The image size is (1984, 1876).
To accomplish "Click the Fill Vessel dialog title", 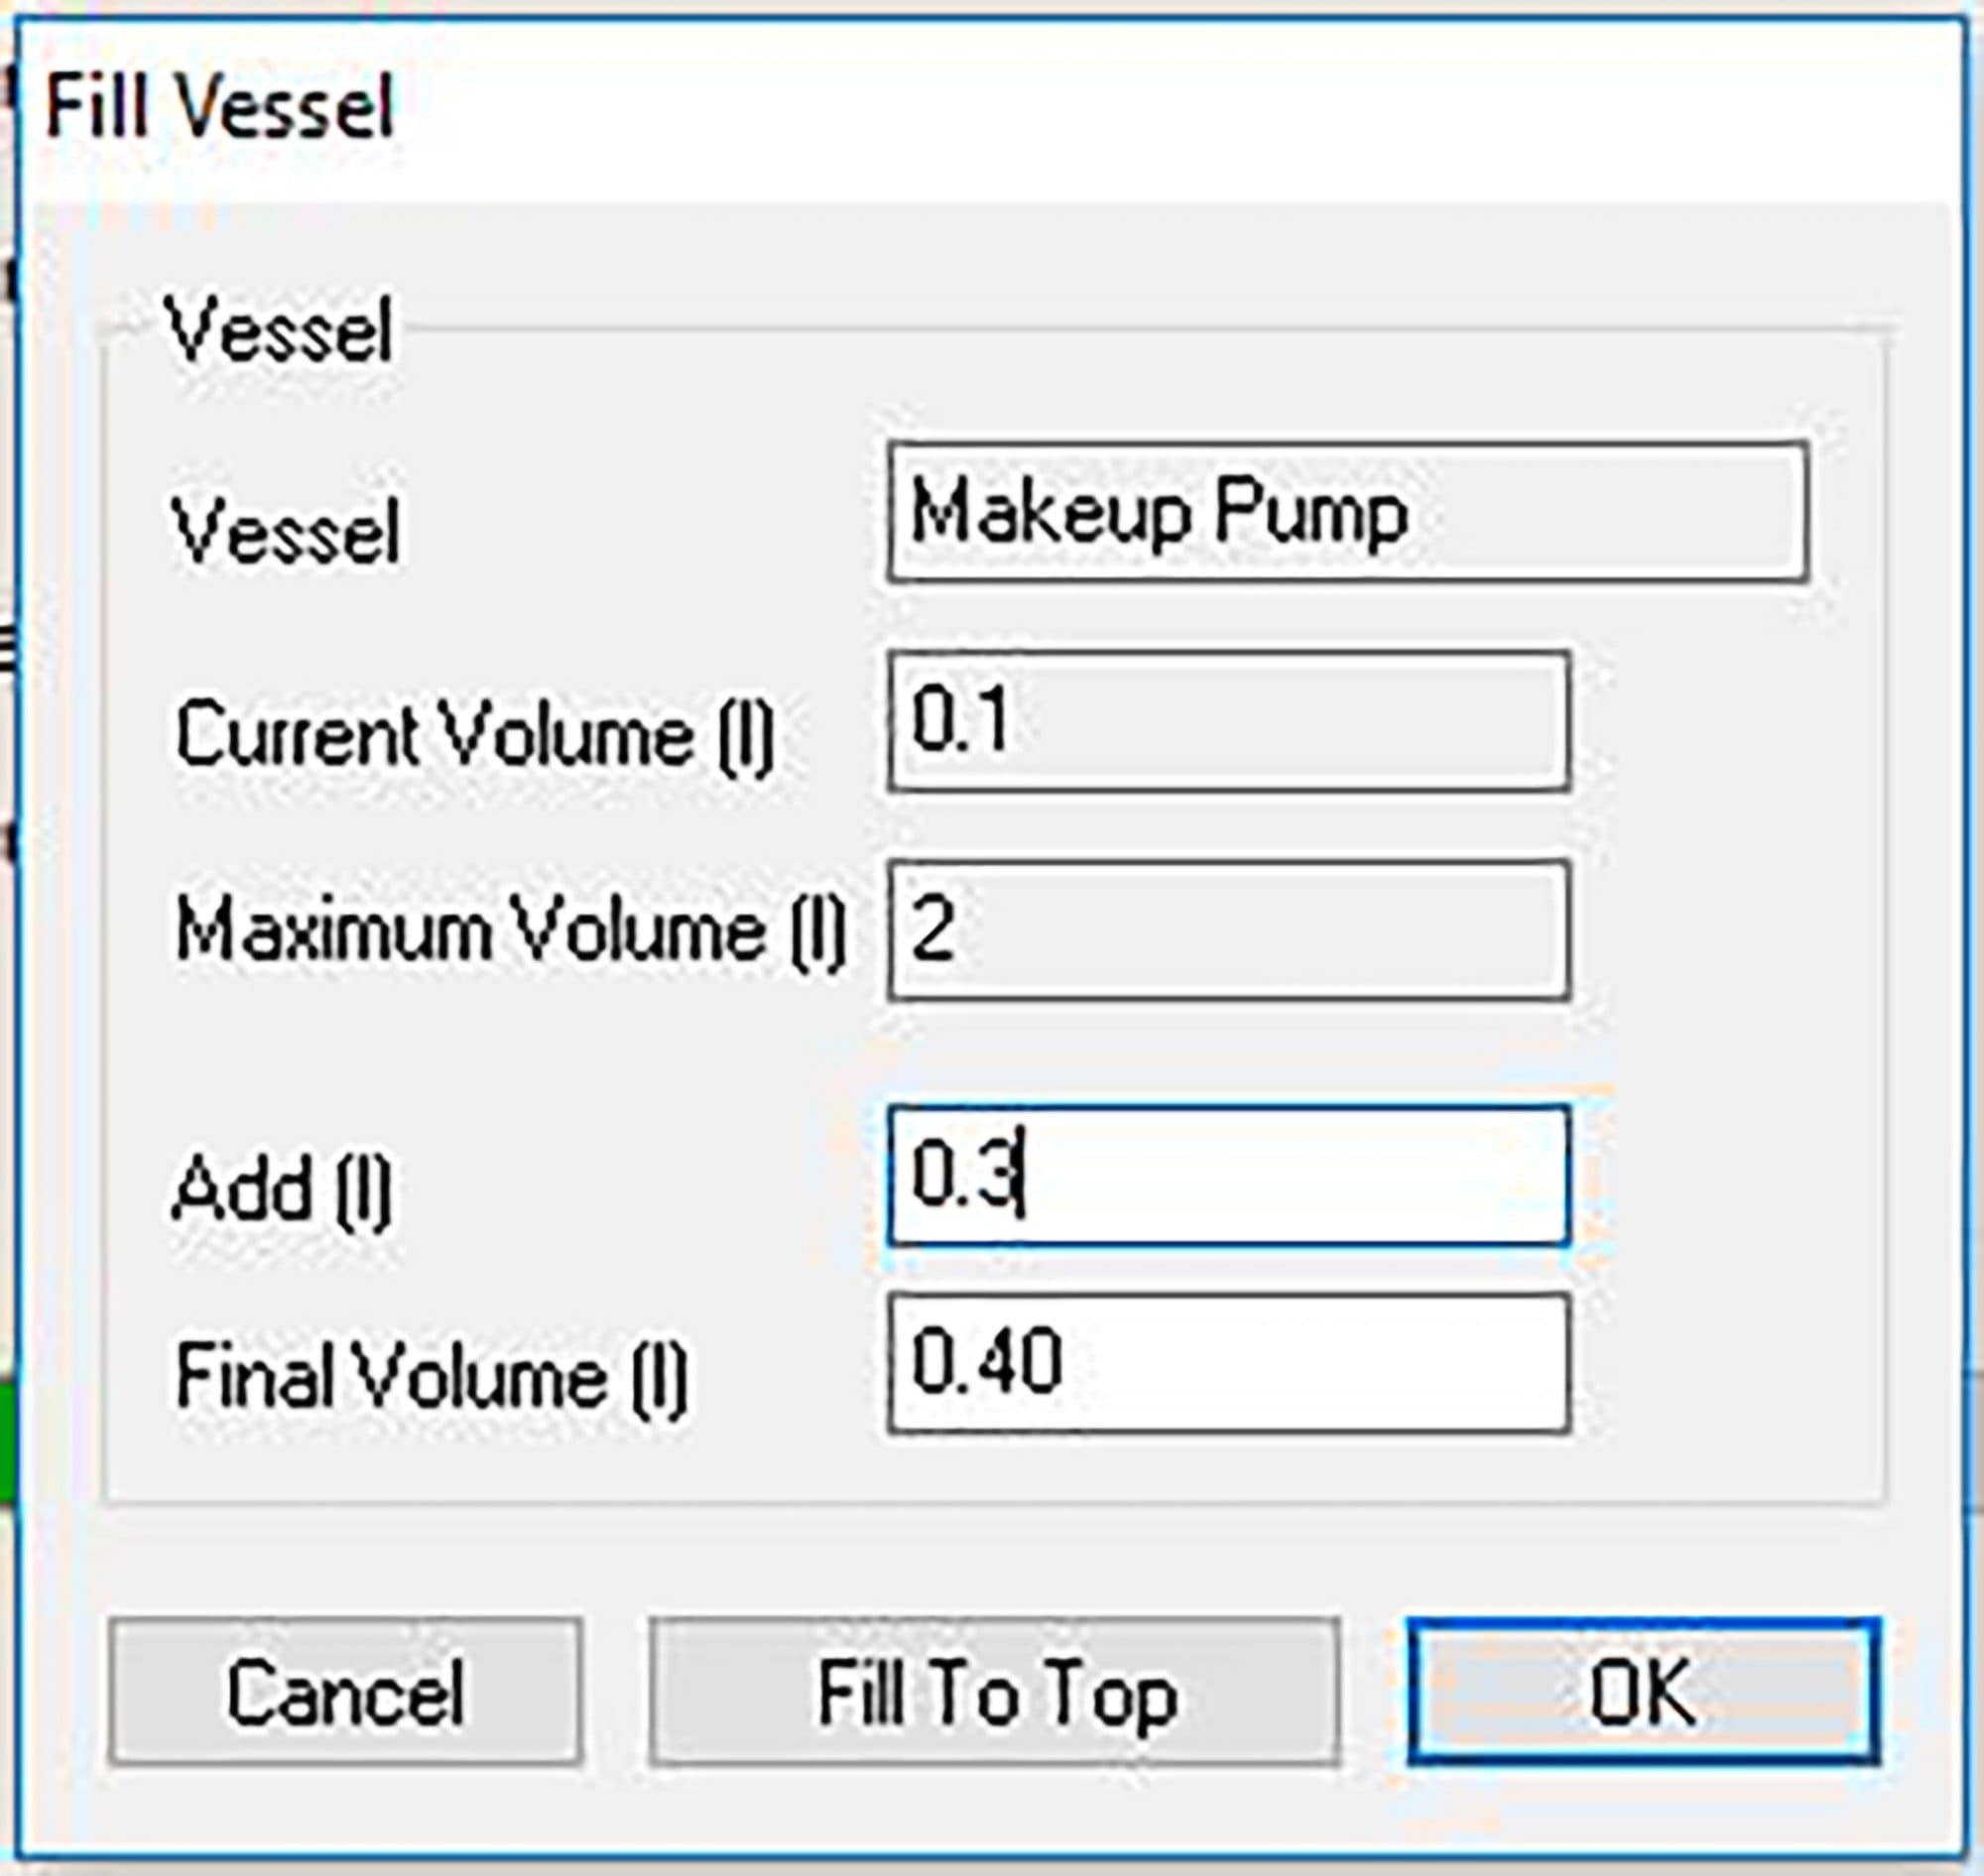I will click(x=220, y=106).
